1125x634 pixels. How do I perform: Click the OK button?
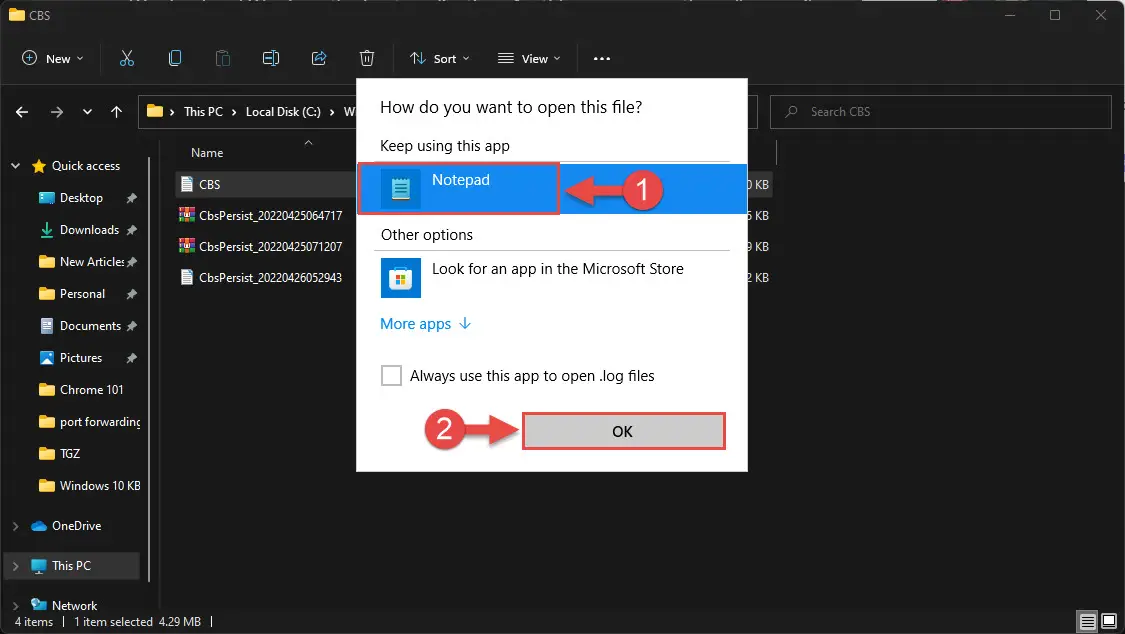tap(623, 431)
